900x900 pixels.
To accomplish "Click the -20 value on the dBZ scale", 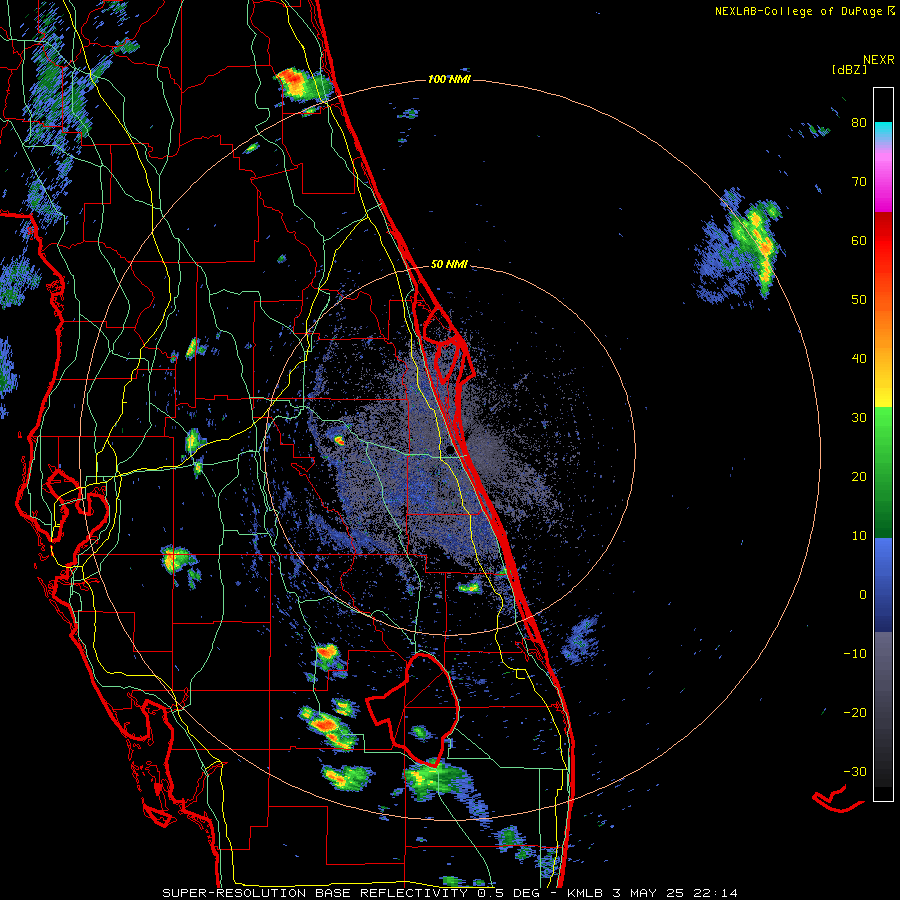I will pyautogui.click(x=855, y=713).
